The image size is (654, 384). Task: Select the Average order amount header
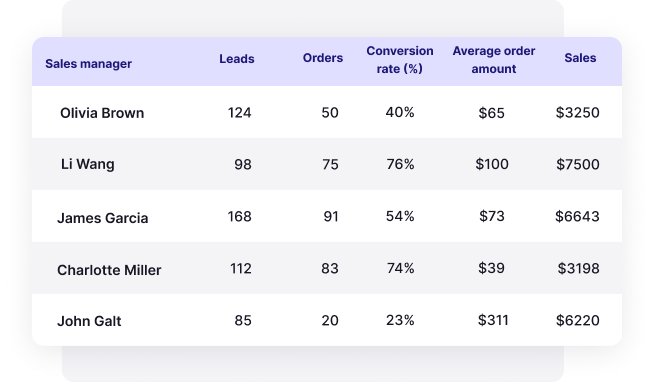(x=494, y=60)
